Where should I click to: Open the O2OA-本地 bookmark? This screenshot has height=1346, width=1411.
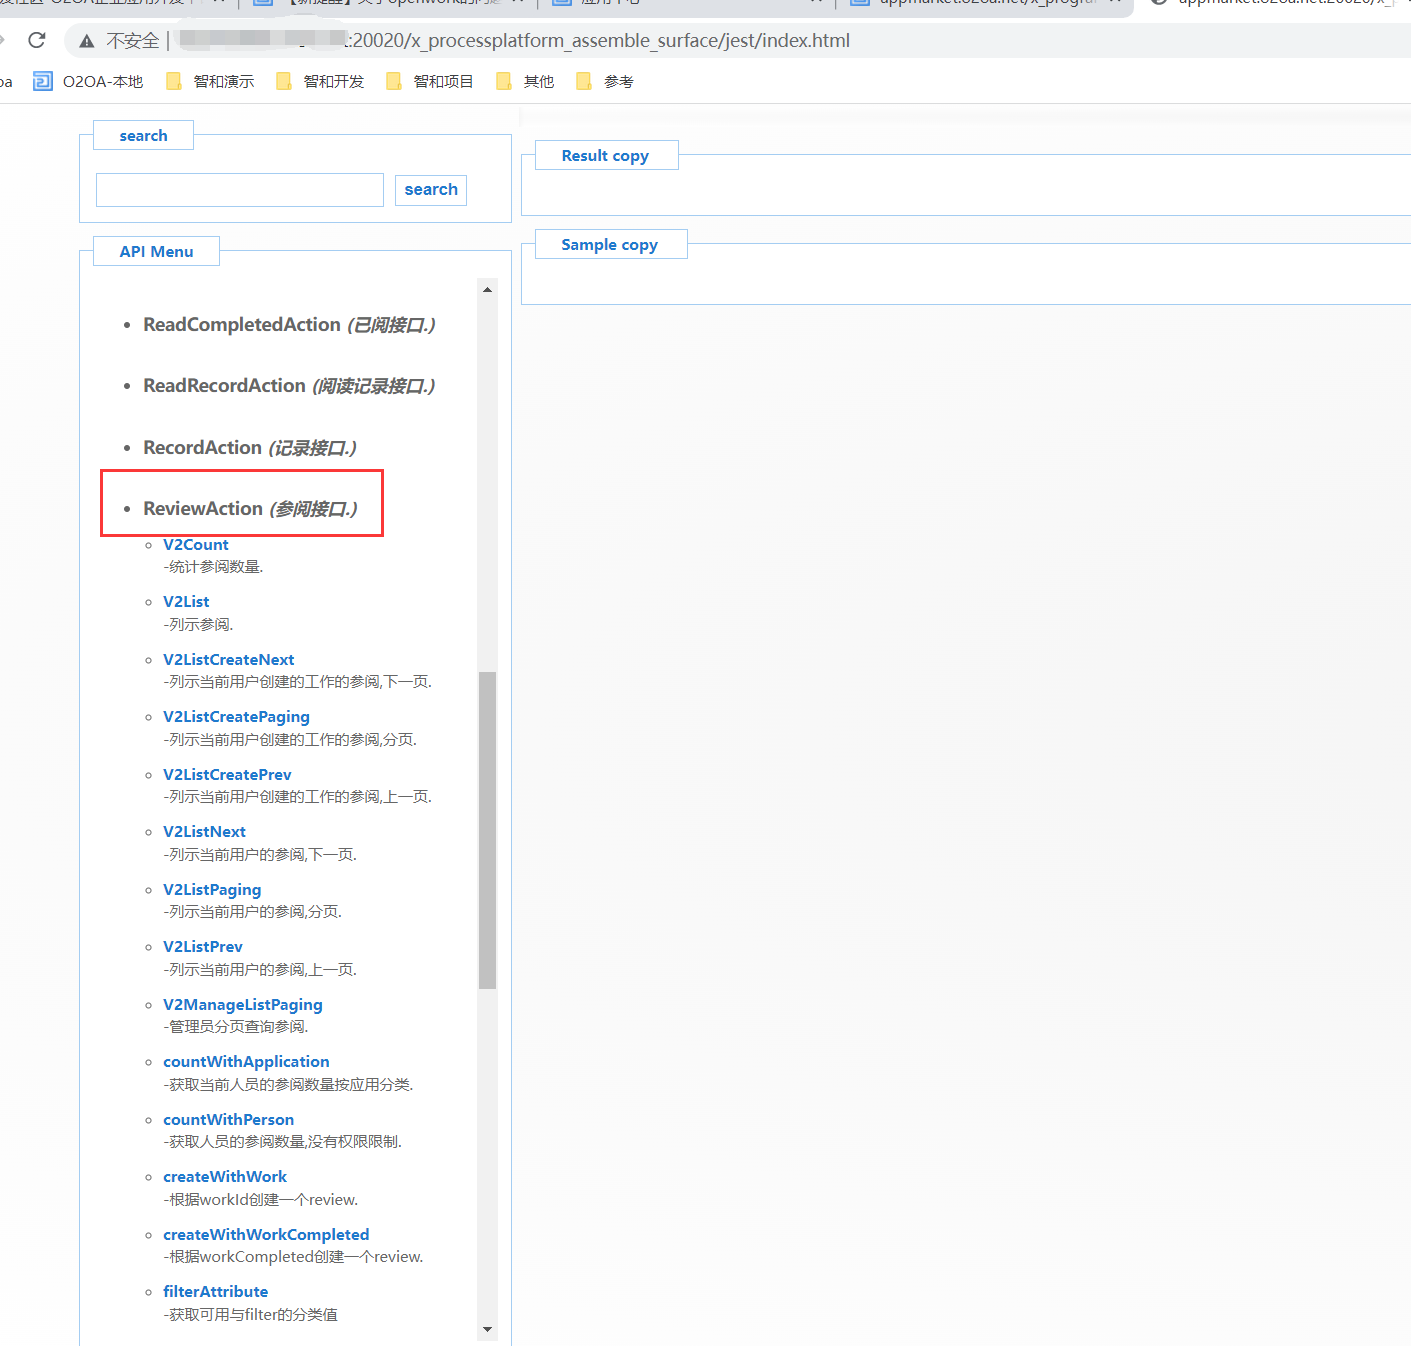(88, 82)
